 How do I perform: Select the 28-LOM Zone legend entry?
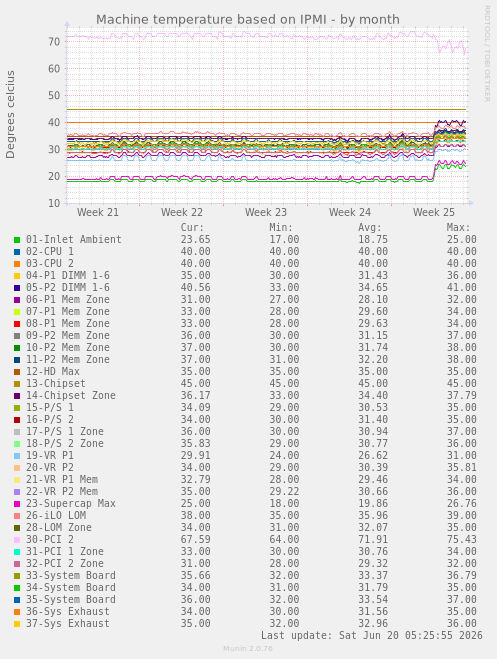pos(58,527)
